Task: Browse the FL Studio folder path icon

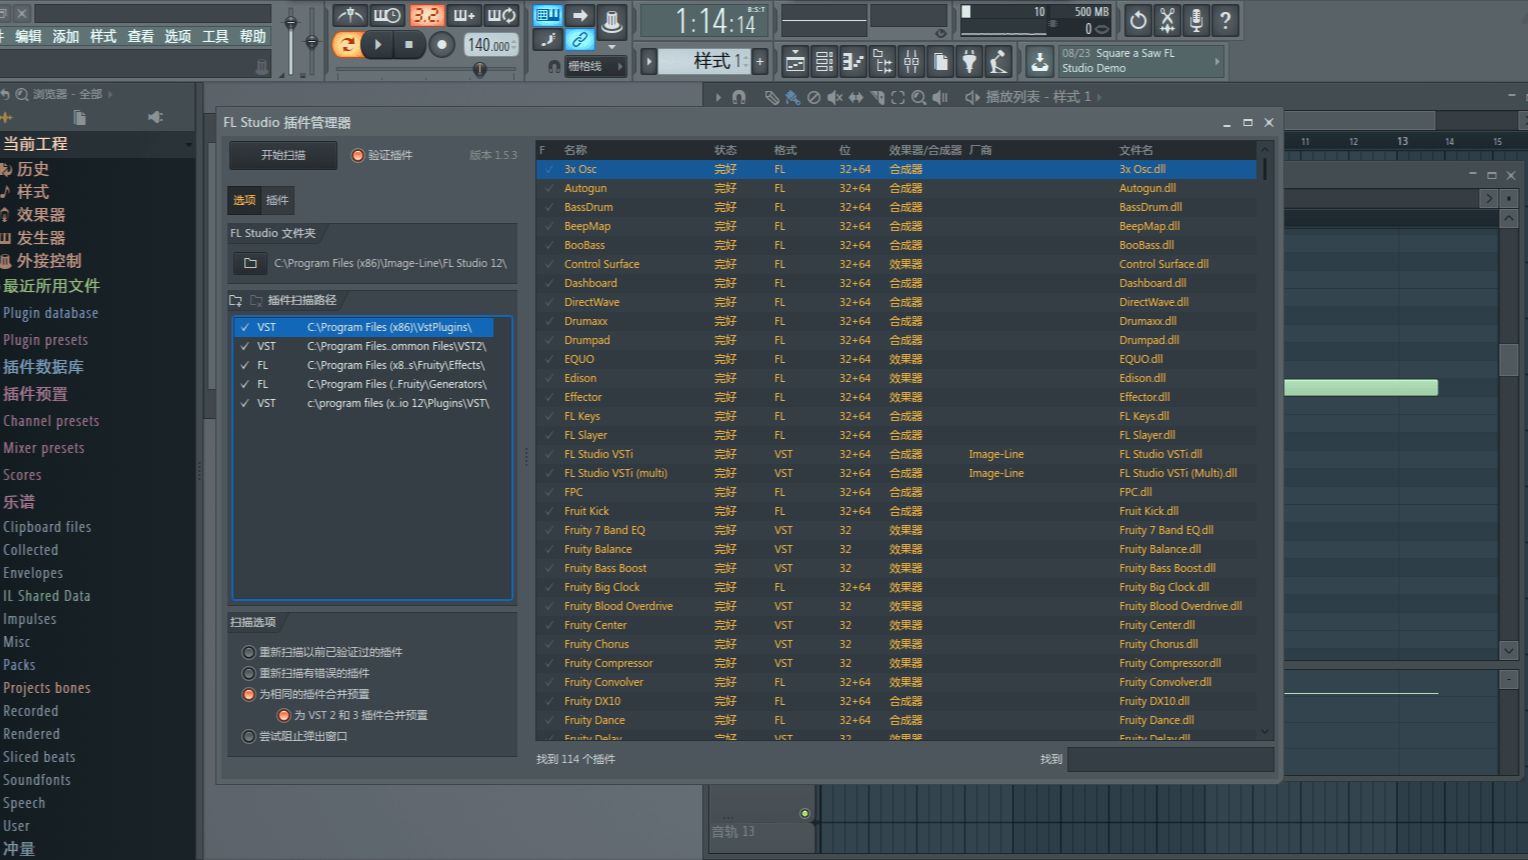Action: click(x=250, y=263)
